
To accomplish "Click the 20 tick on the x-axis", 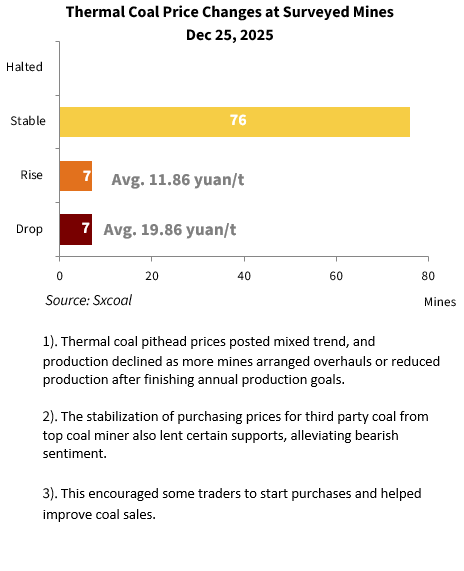I will point(152,276).
